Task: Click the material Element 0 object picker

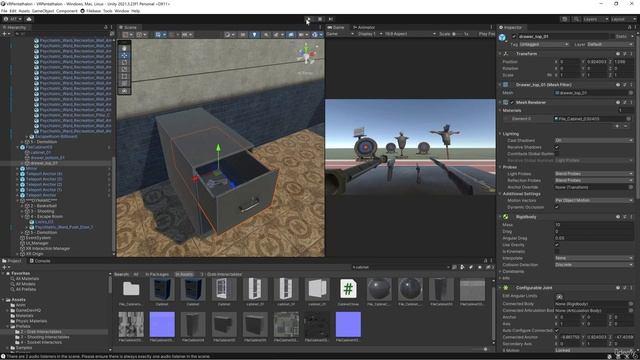Action: click(x=629, y=119)
